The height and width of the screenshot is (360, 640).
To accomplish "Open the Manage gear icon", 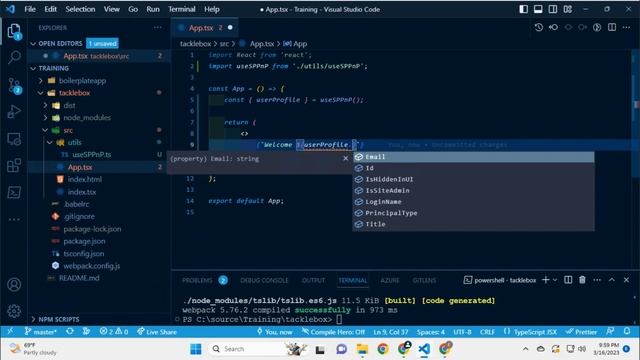I will pos(14,311).
